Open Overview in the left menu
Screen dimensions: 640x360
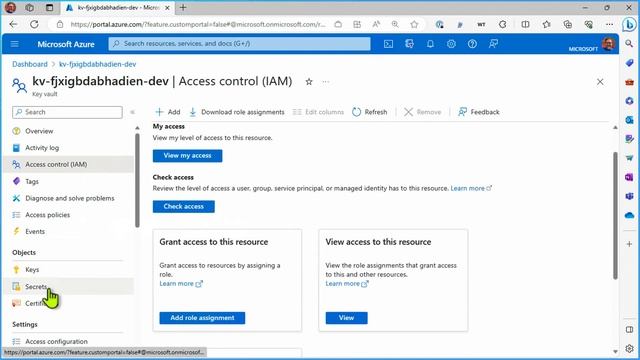tap(39, 131)
